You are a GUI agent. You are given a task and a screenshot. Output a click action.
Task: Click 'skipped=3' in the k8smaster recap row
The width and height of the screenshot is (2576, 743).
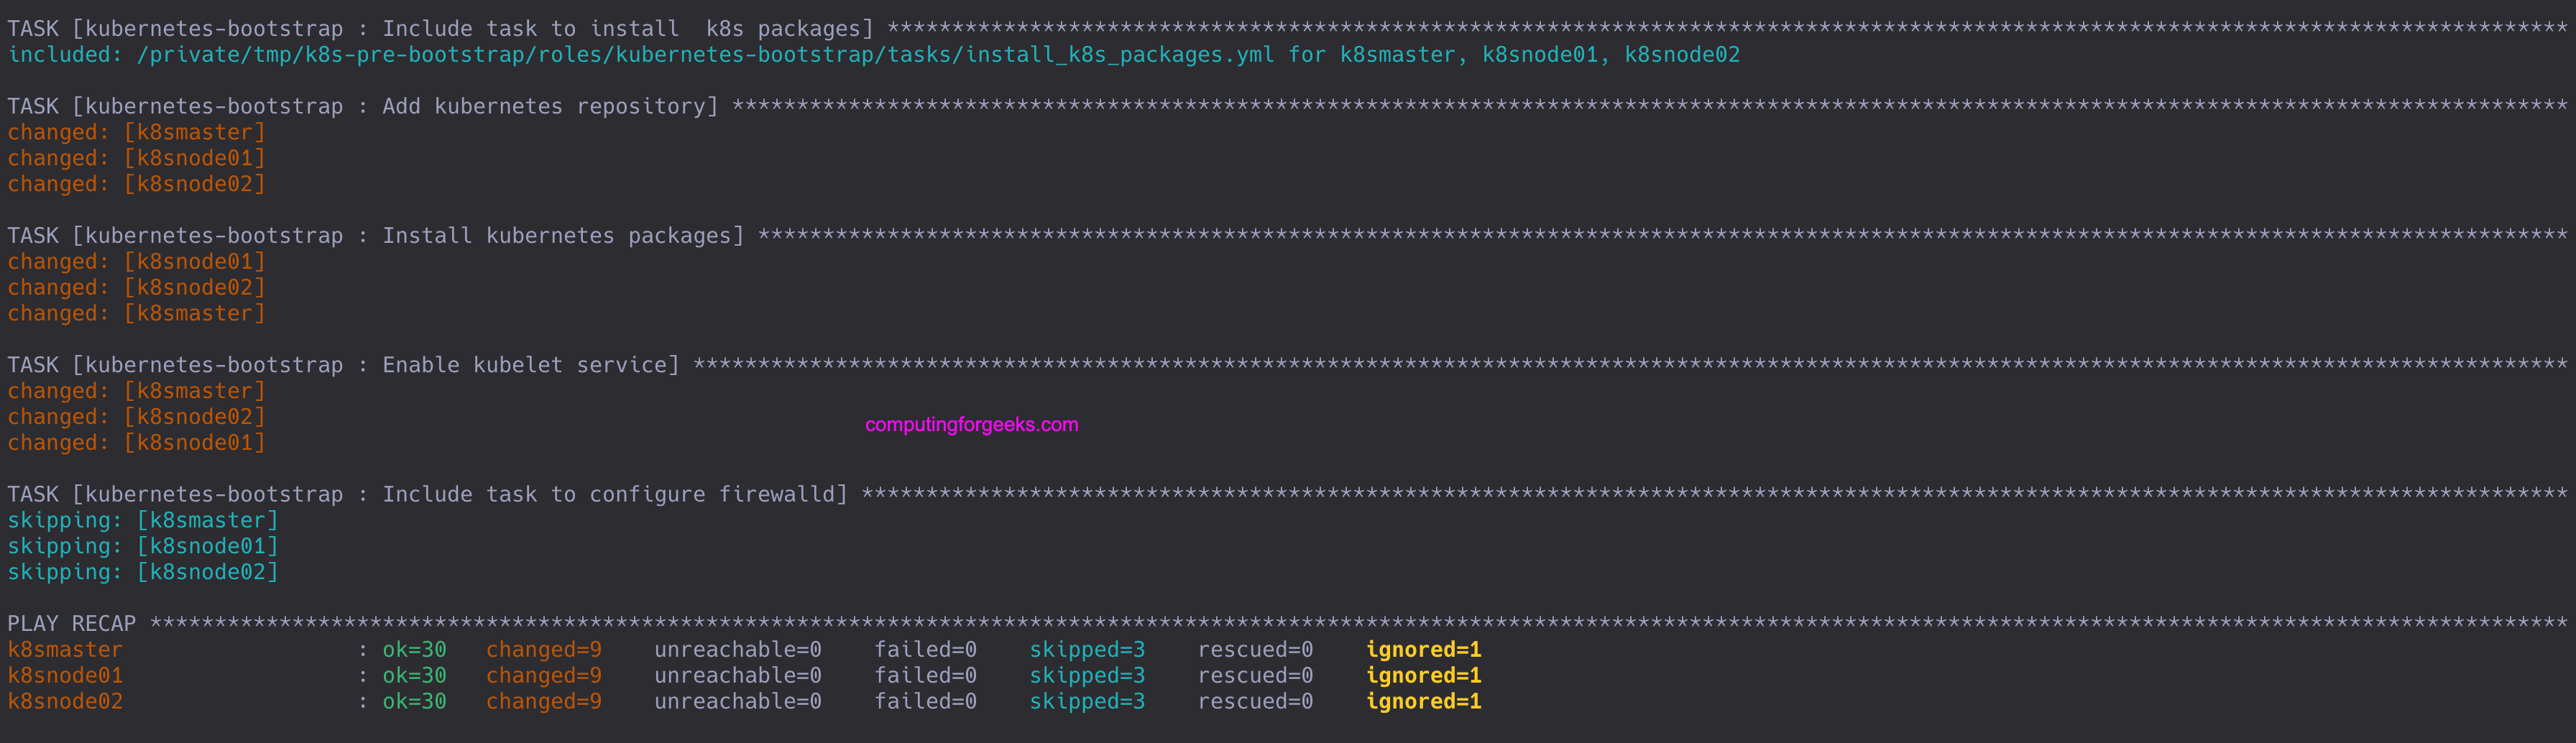[x=1087, y=650]
